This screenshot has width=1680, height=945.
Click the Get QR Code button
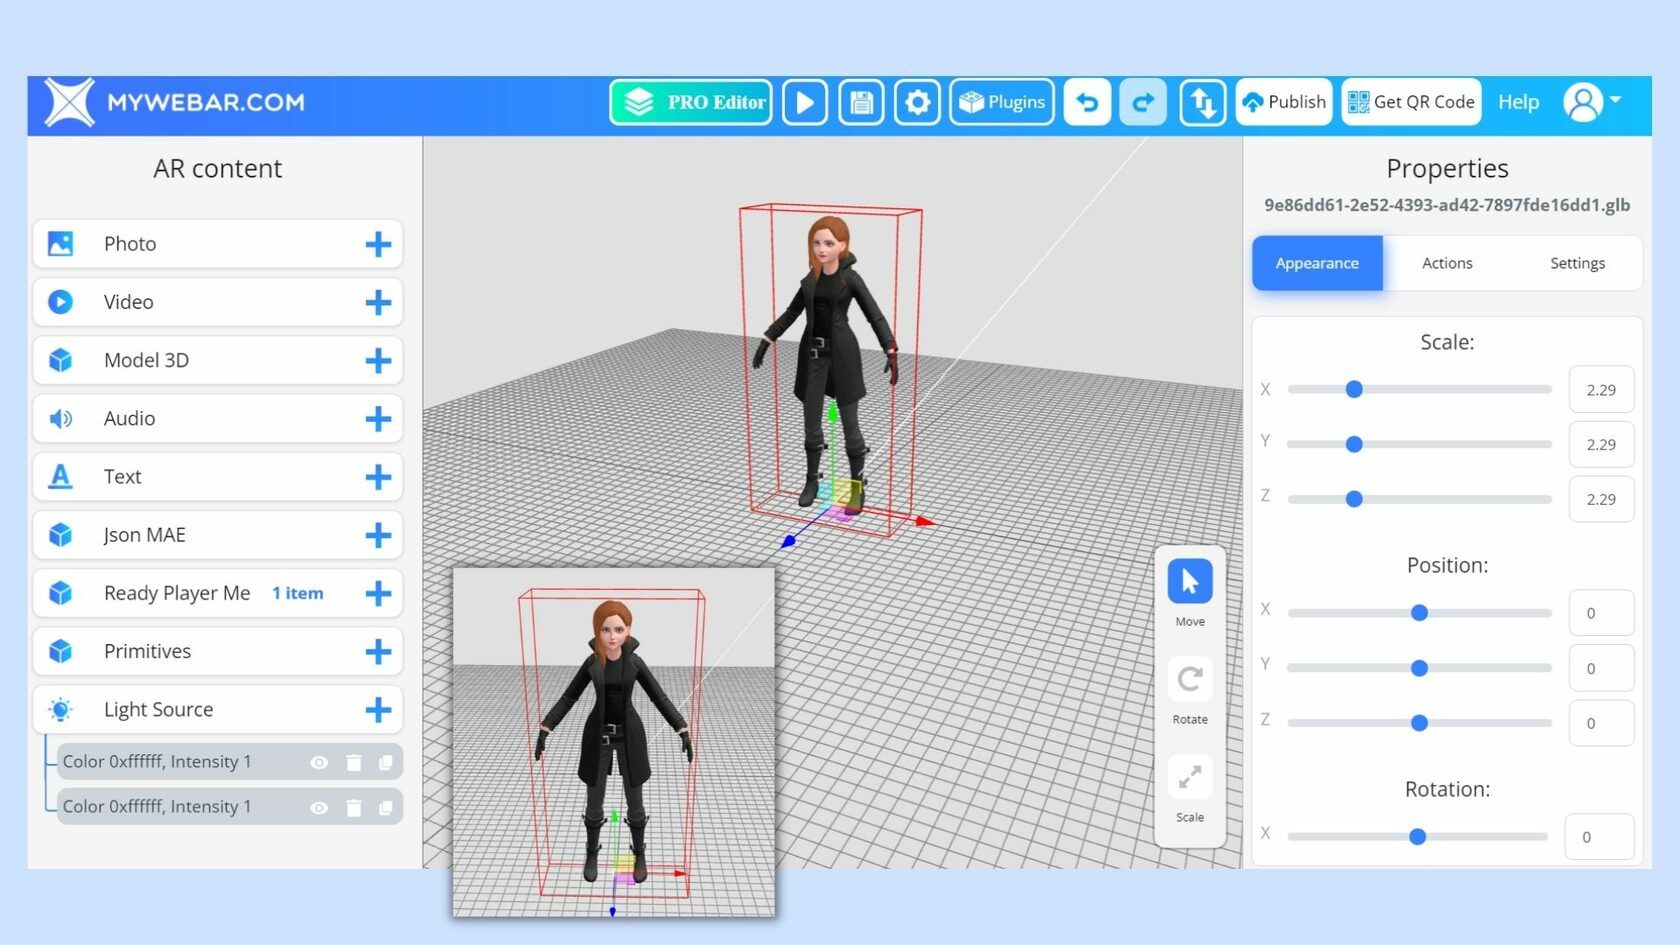pos(1411,101)
